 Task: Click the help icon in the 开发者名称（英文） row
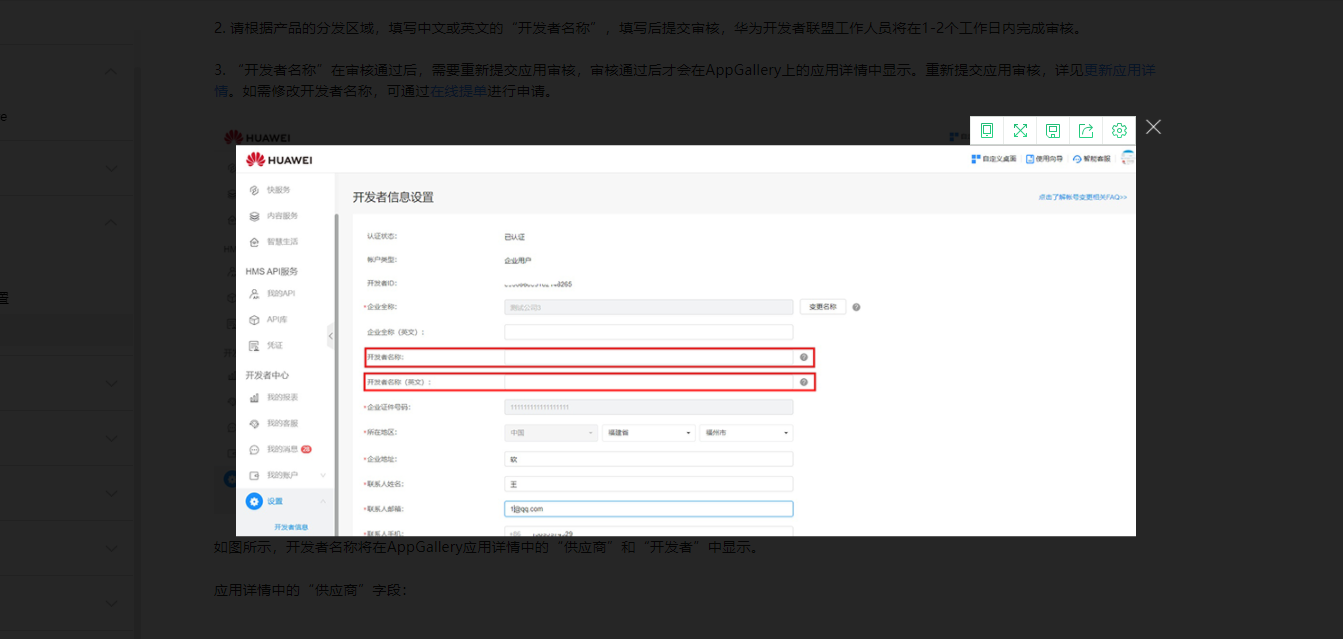[x=803, y=382]
